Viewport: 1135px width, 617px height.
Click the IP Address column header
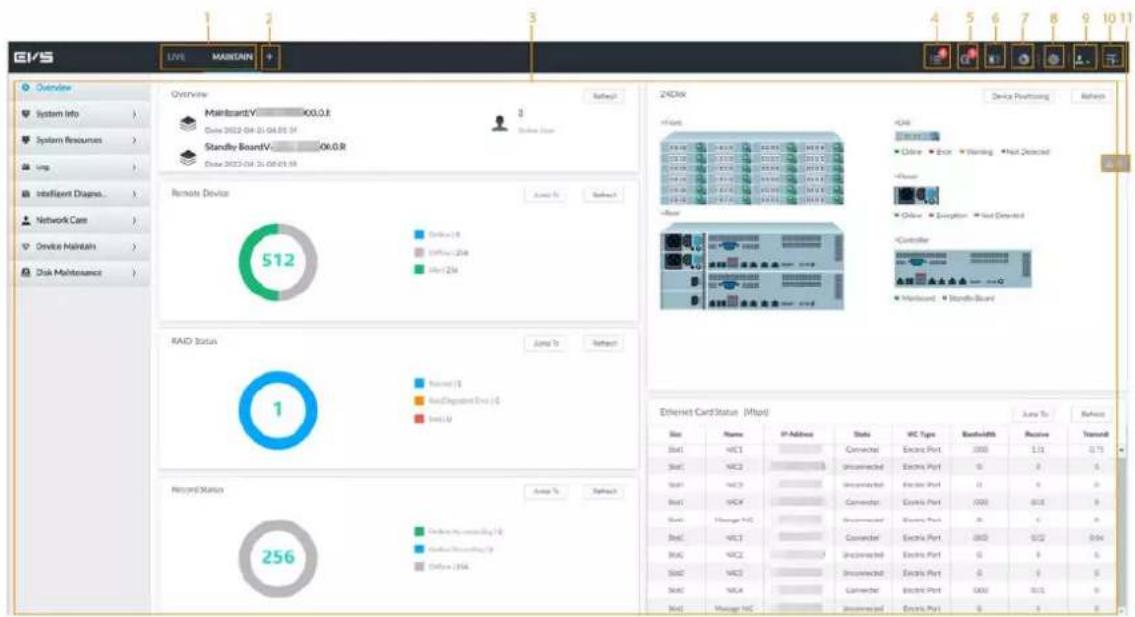(x=797, y=435)
